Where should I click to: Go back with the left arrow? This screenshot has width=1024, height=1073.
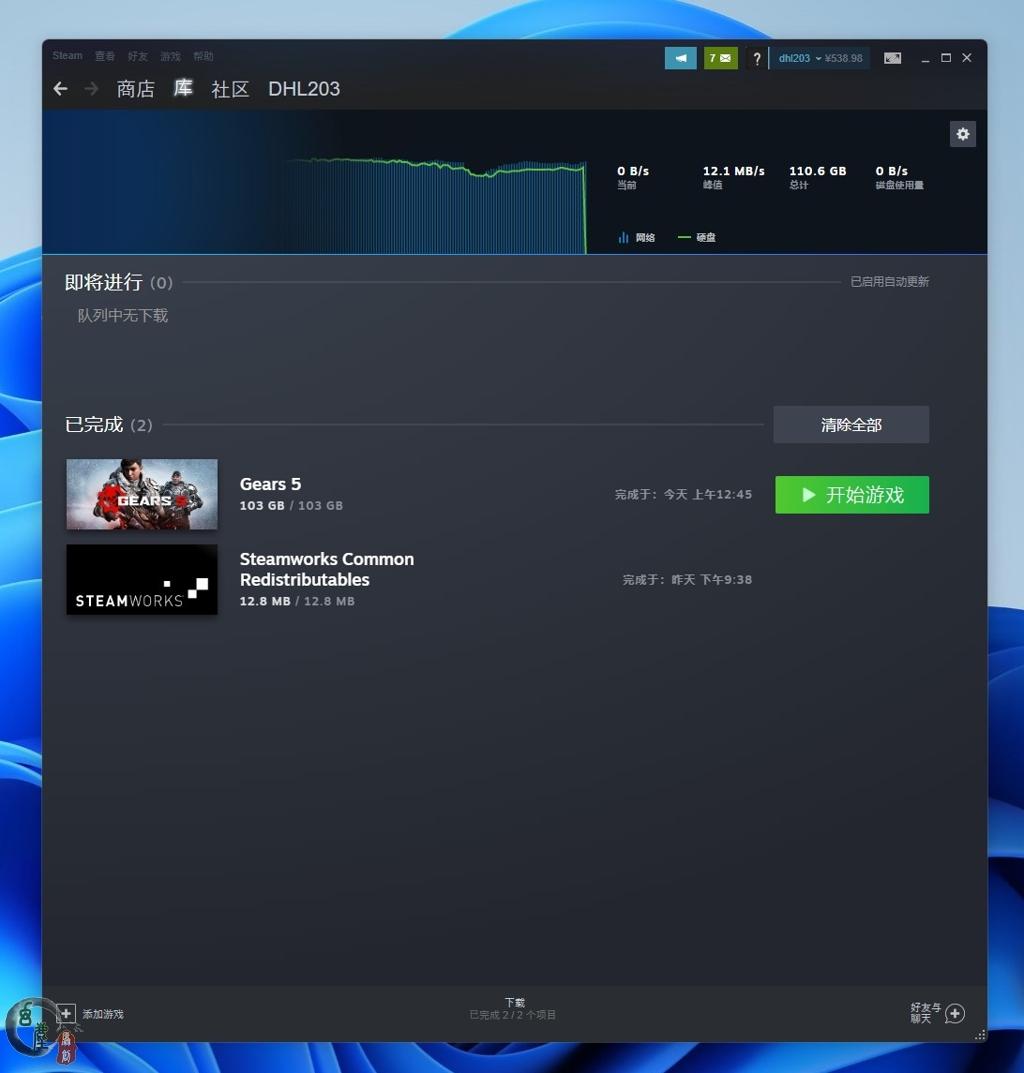(x=60, y=88)
